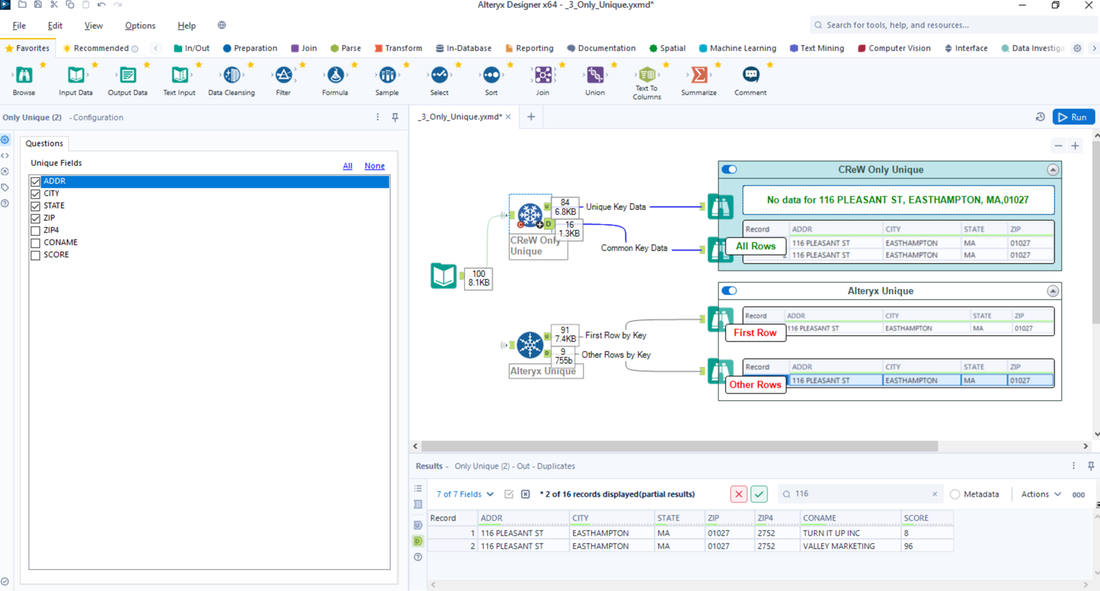Choose the Text Input tool
This screenshot has height=591, width=1100.
pyautogui.click(x=180, y=74)
